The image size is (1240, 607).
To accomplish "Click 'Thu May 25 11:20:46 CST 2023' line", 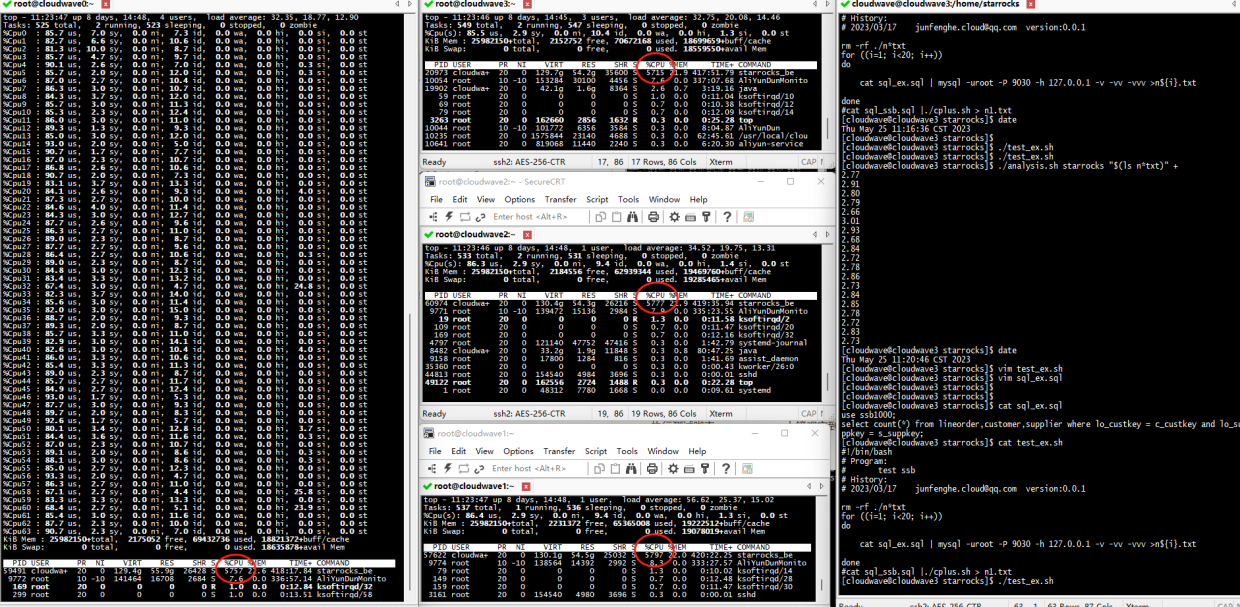I will tap(905, 361).
